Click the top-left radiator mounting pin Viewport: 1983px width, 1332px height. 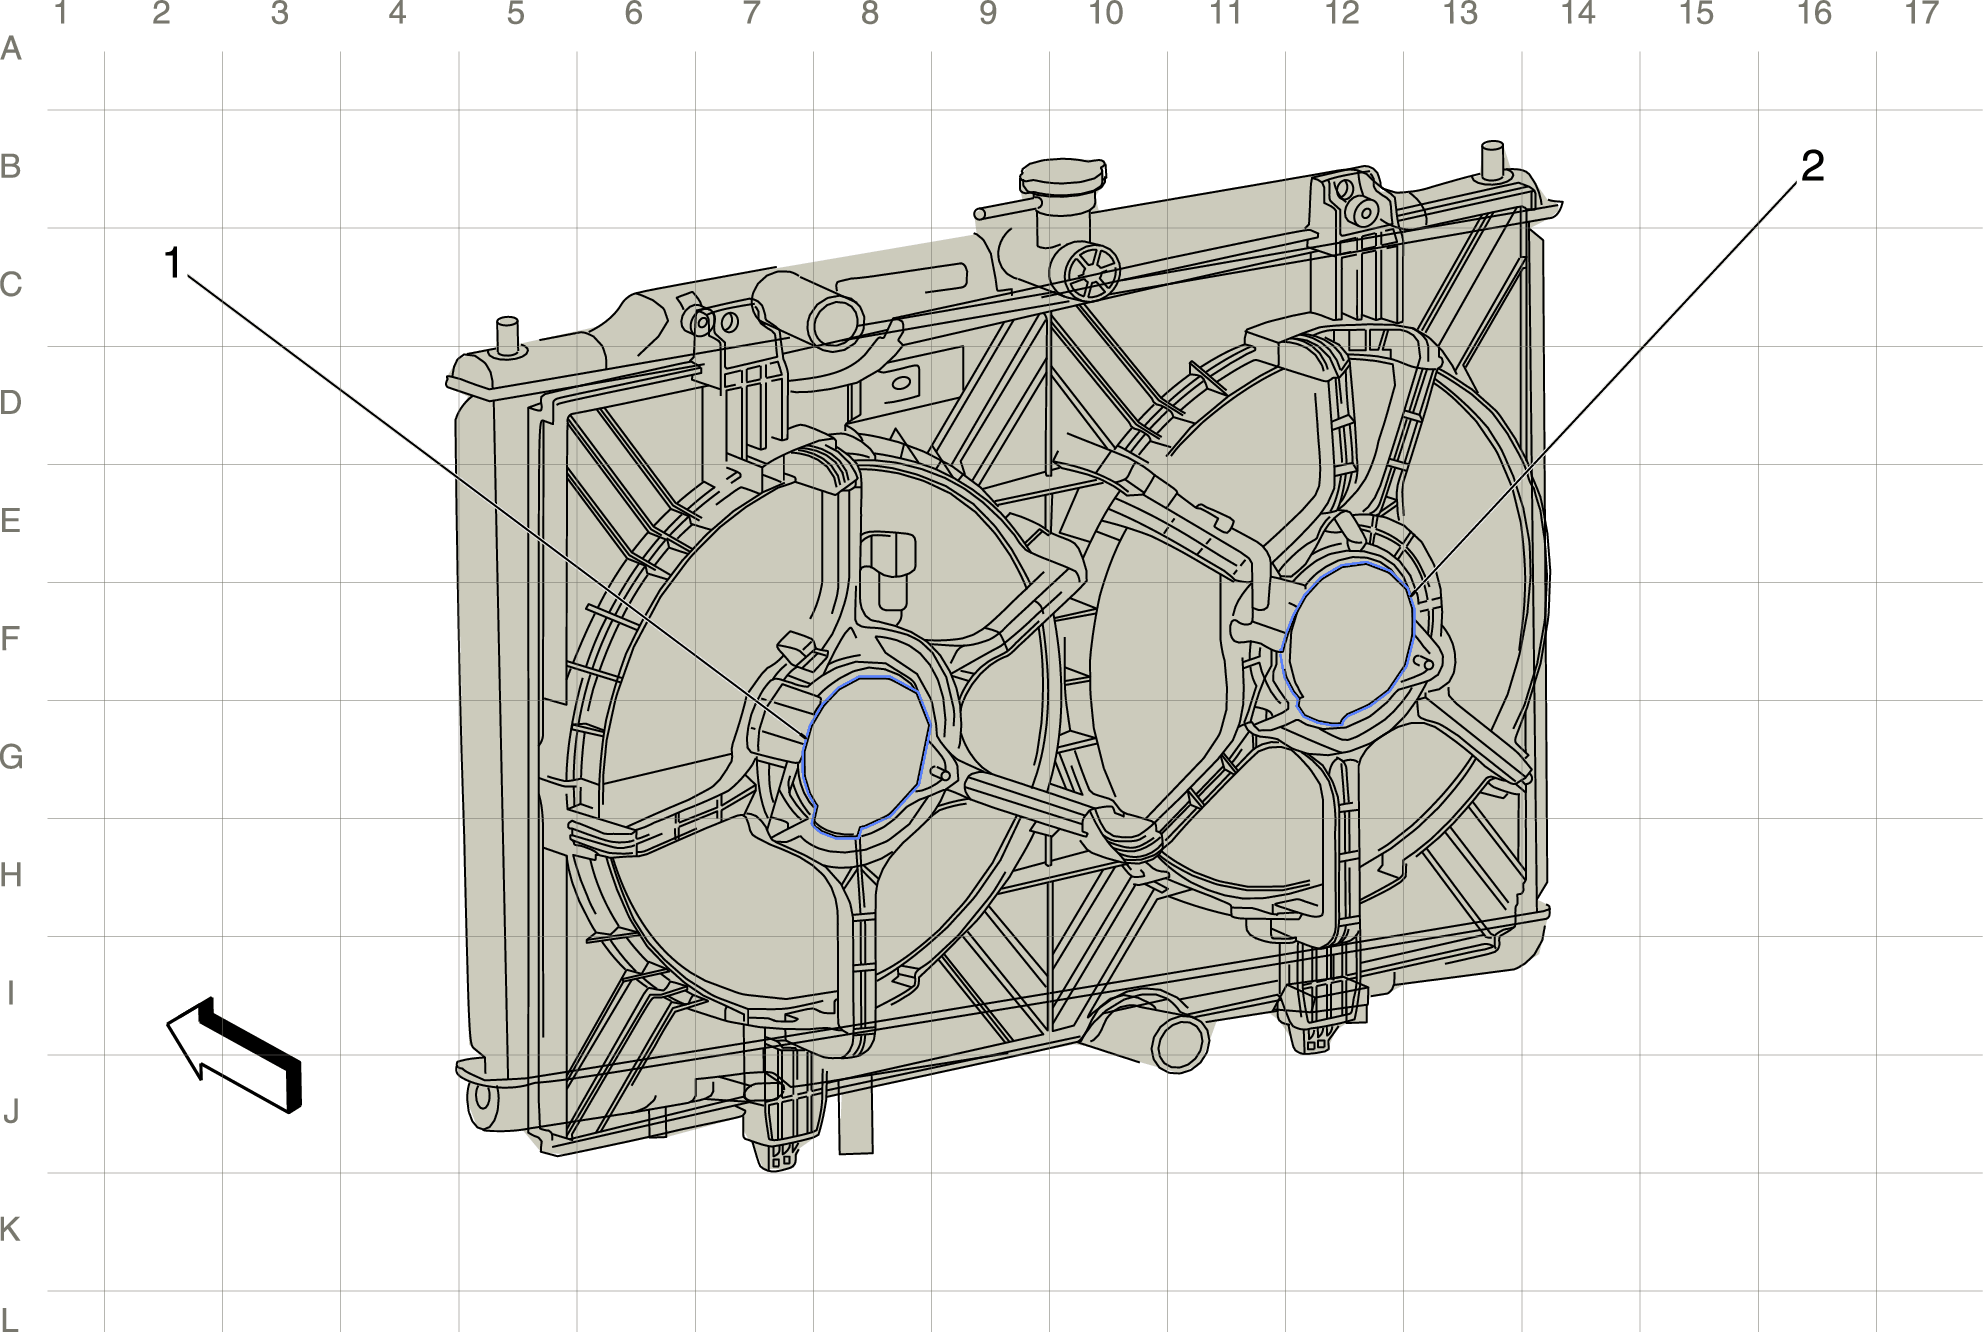tap(508, 336)
